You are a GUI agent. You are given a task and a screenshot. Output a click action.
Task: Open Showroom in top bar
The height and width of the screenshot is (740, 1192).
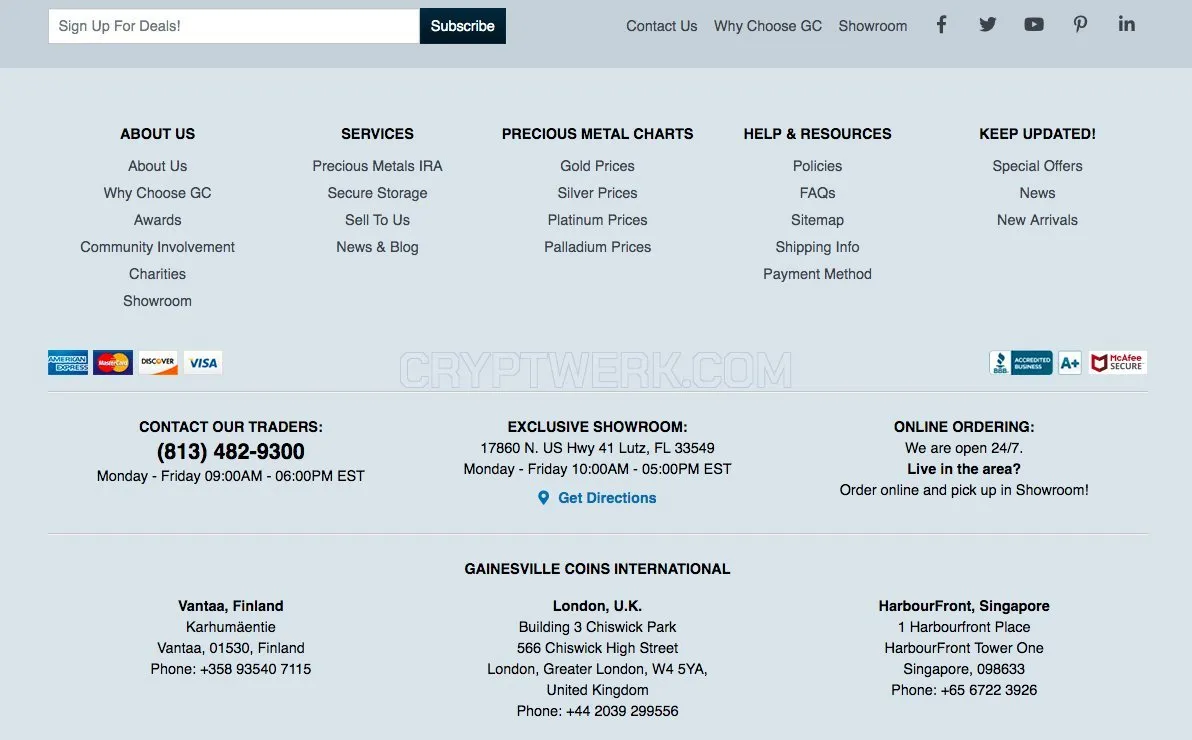tap(873, 26)
